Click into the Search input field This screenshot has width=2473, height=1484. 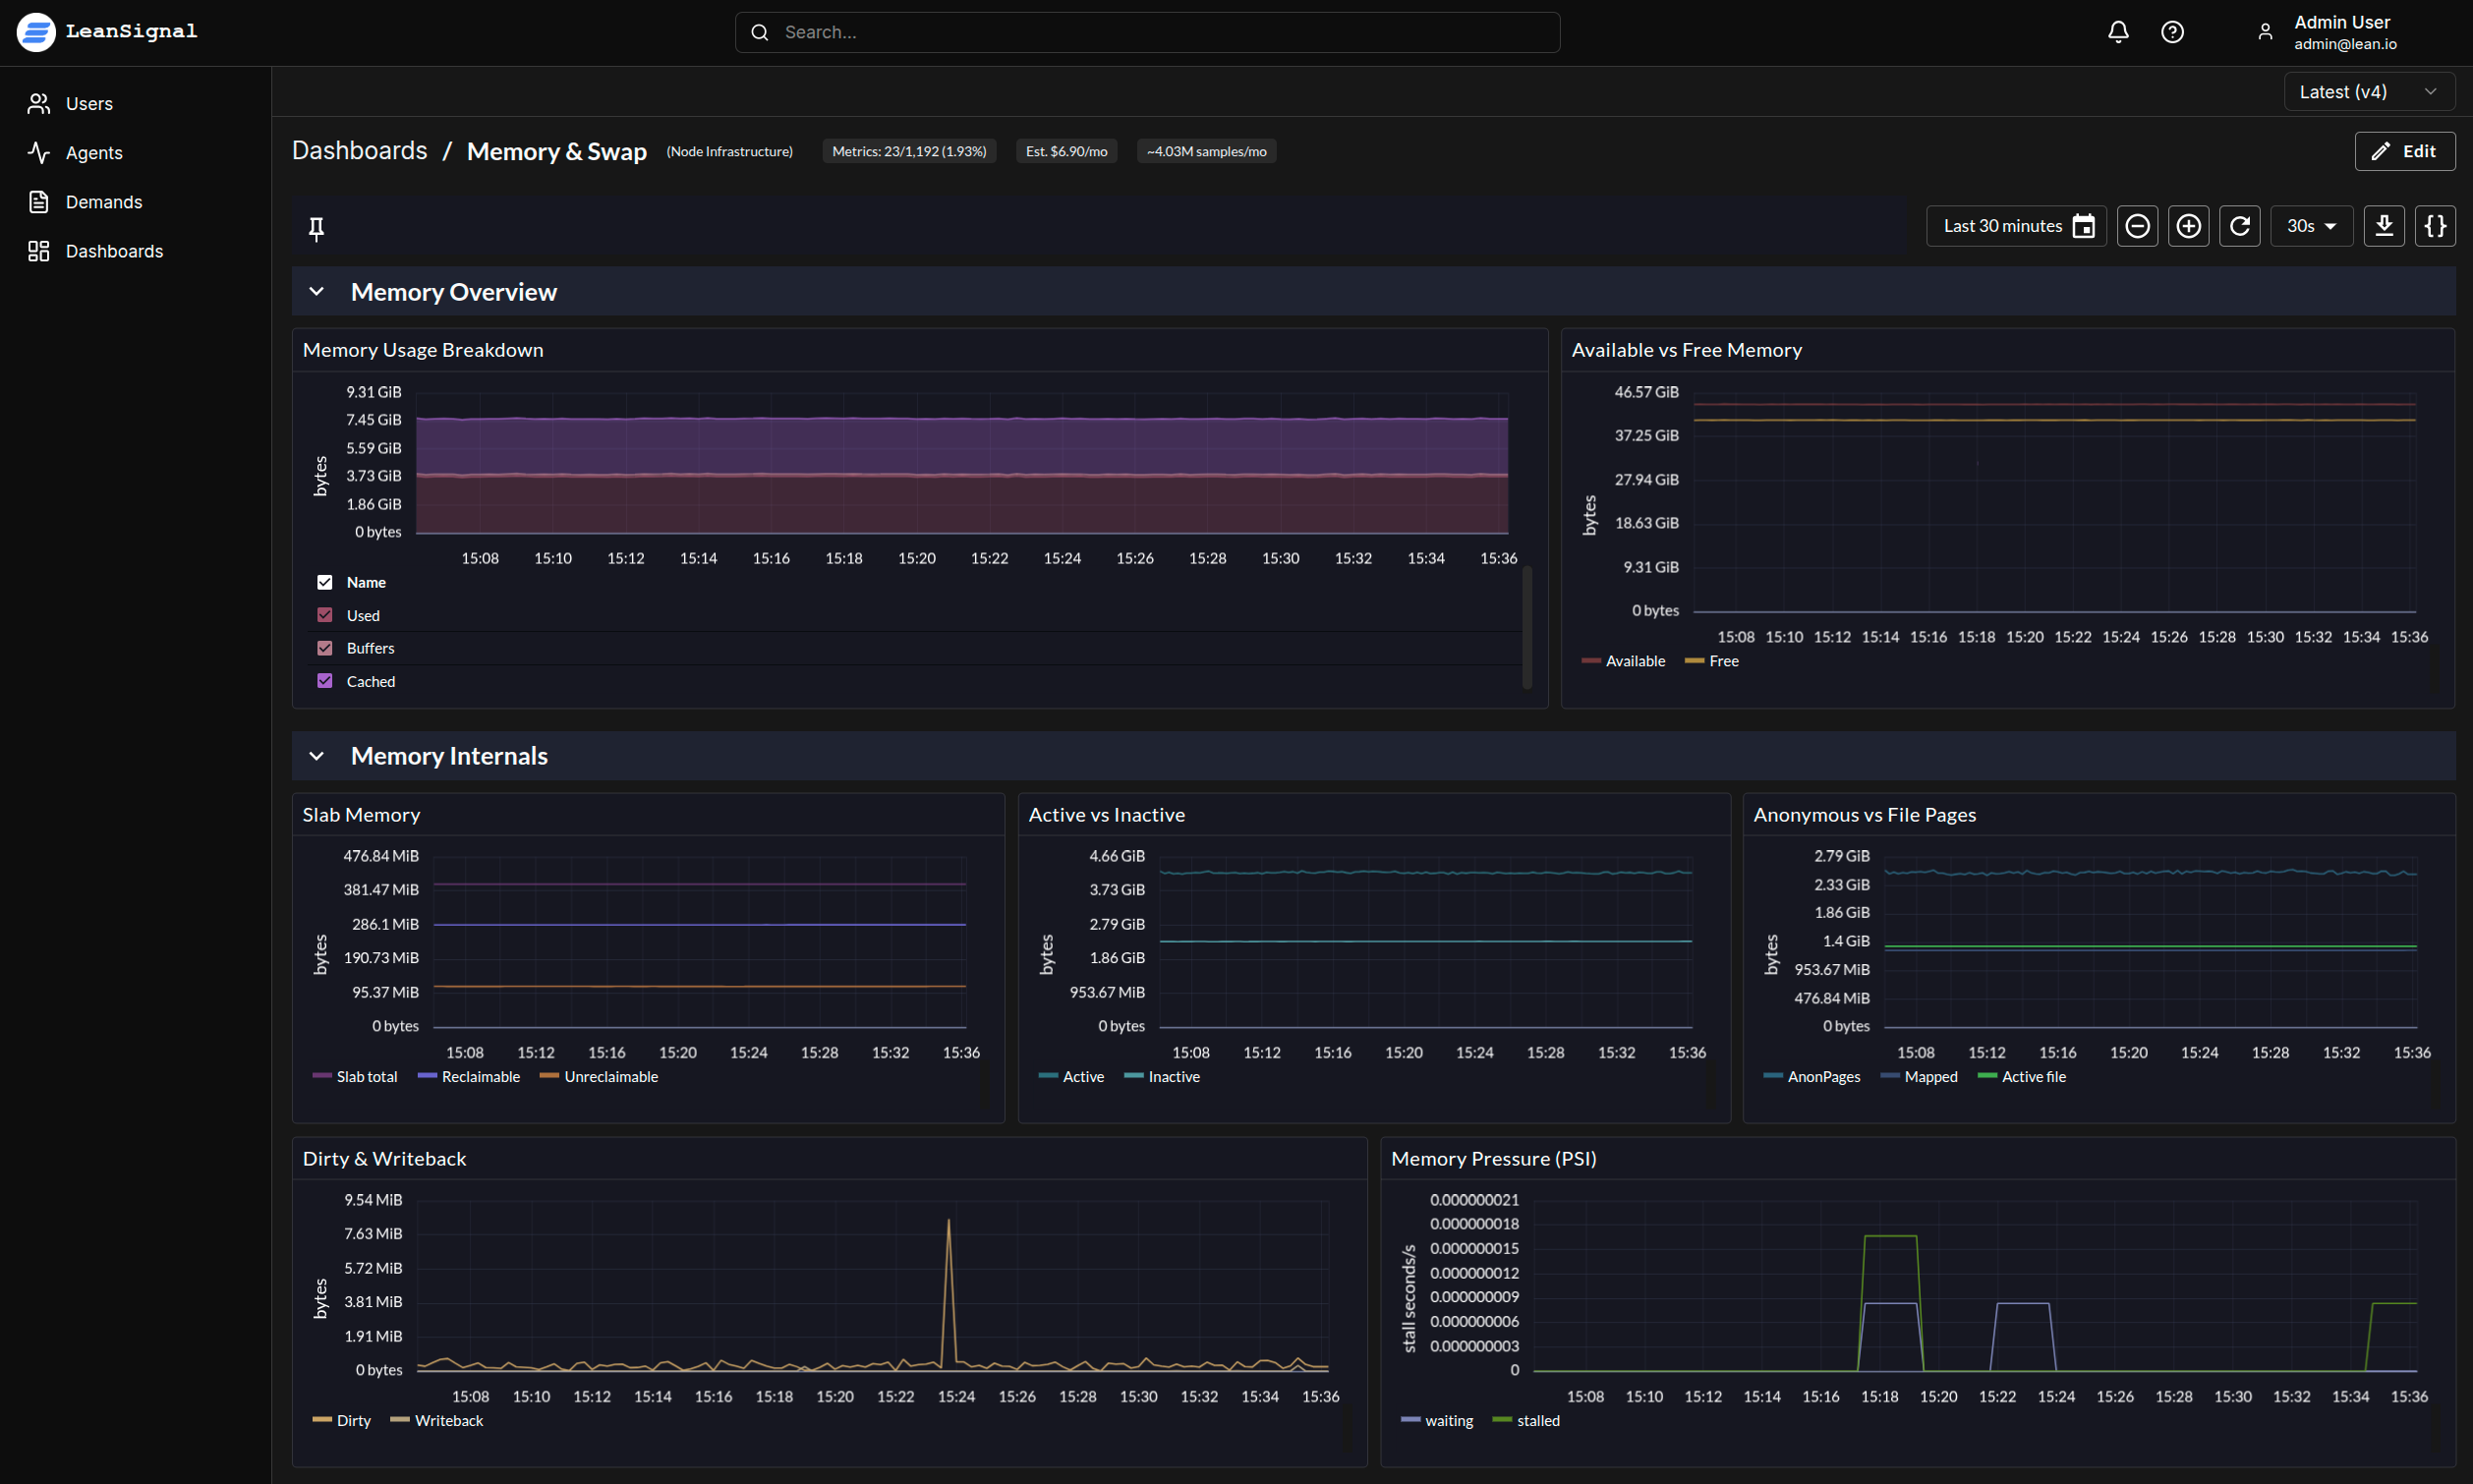(1147, 32)
